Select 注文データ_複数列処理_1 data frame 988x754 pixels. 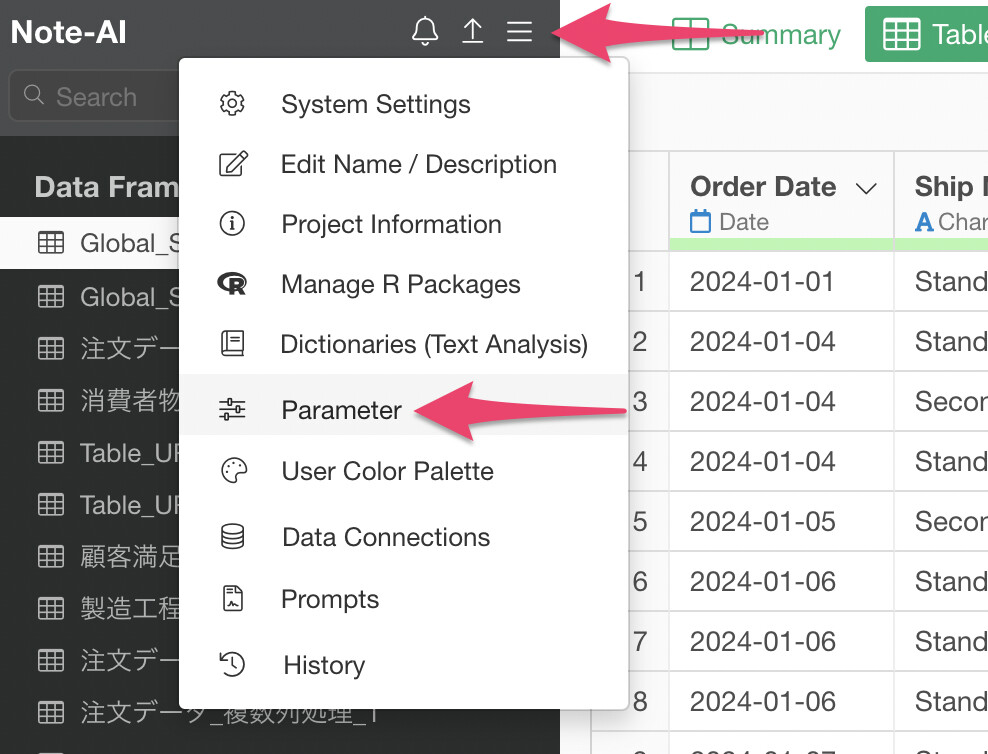pyautogui.click(x=229, y=712)
